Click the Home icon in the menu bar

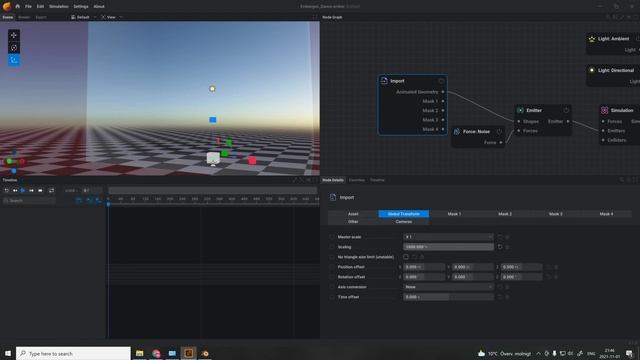pos(18,6)
